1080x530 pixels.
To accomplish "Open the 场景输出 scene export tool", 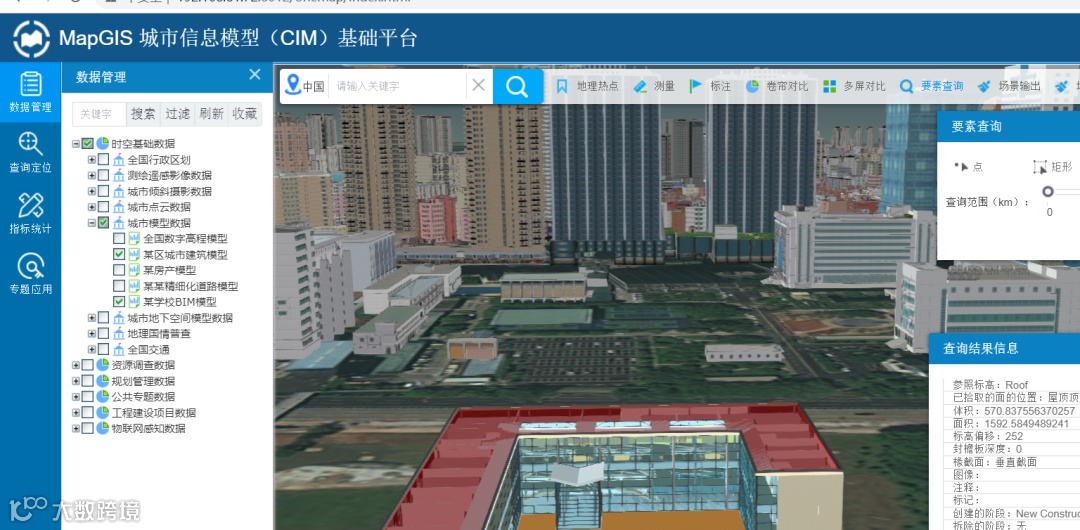I will 1009,86.
